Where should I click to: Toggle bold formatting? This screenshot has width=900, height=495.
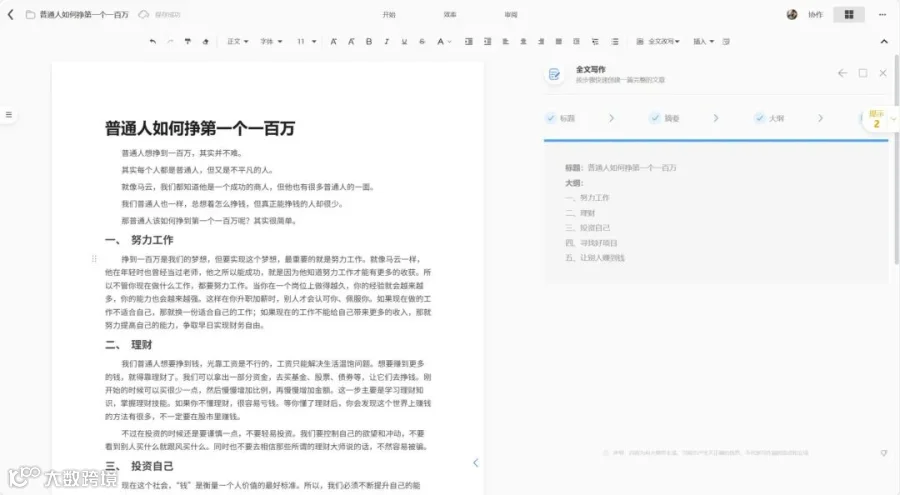click(x=368, y=41)
